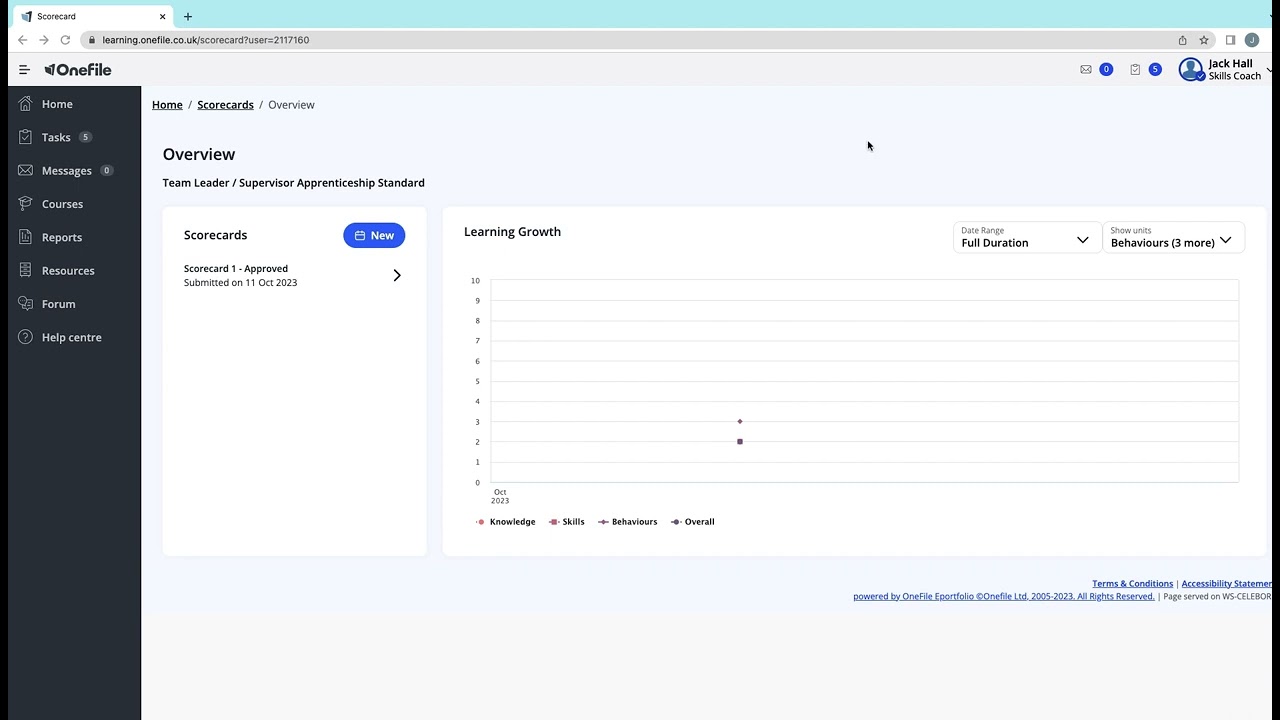
Task: Click the OneFile logo
Action: coord(78,70)
